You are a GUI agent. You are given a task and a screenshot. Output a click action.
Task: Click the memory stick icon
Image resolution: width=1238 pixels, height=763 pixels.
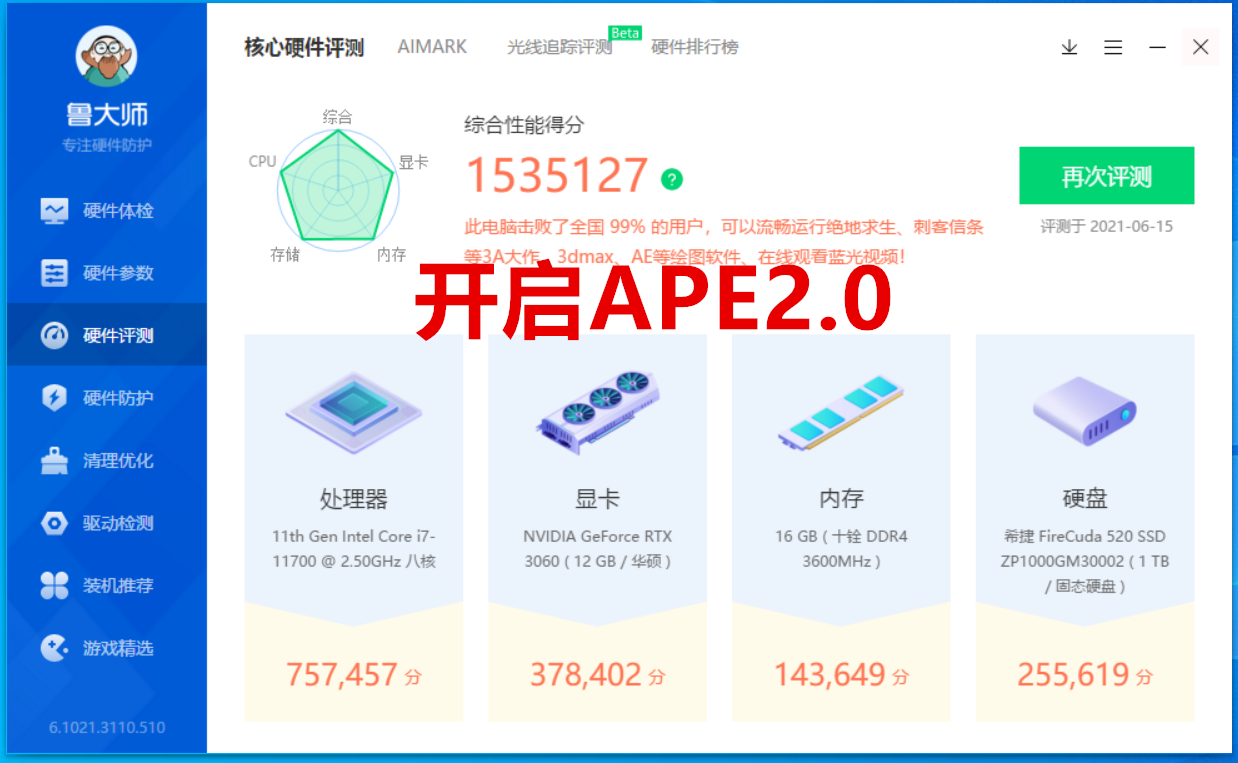(x=841, y=412)
